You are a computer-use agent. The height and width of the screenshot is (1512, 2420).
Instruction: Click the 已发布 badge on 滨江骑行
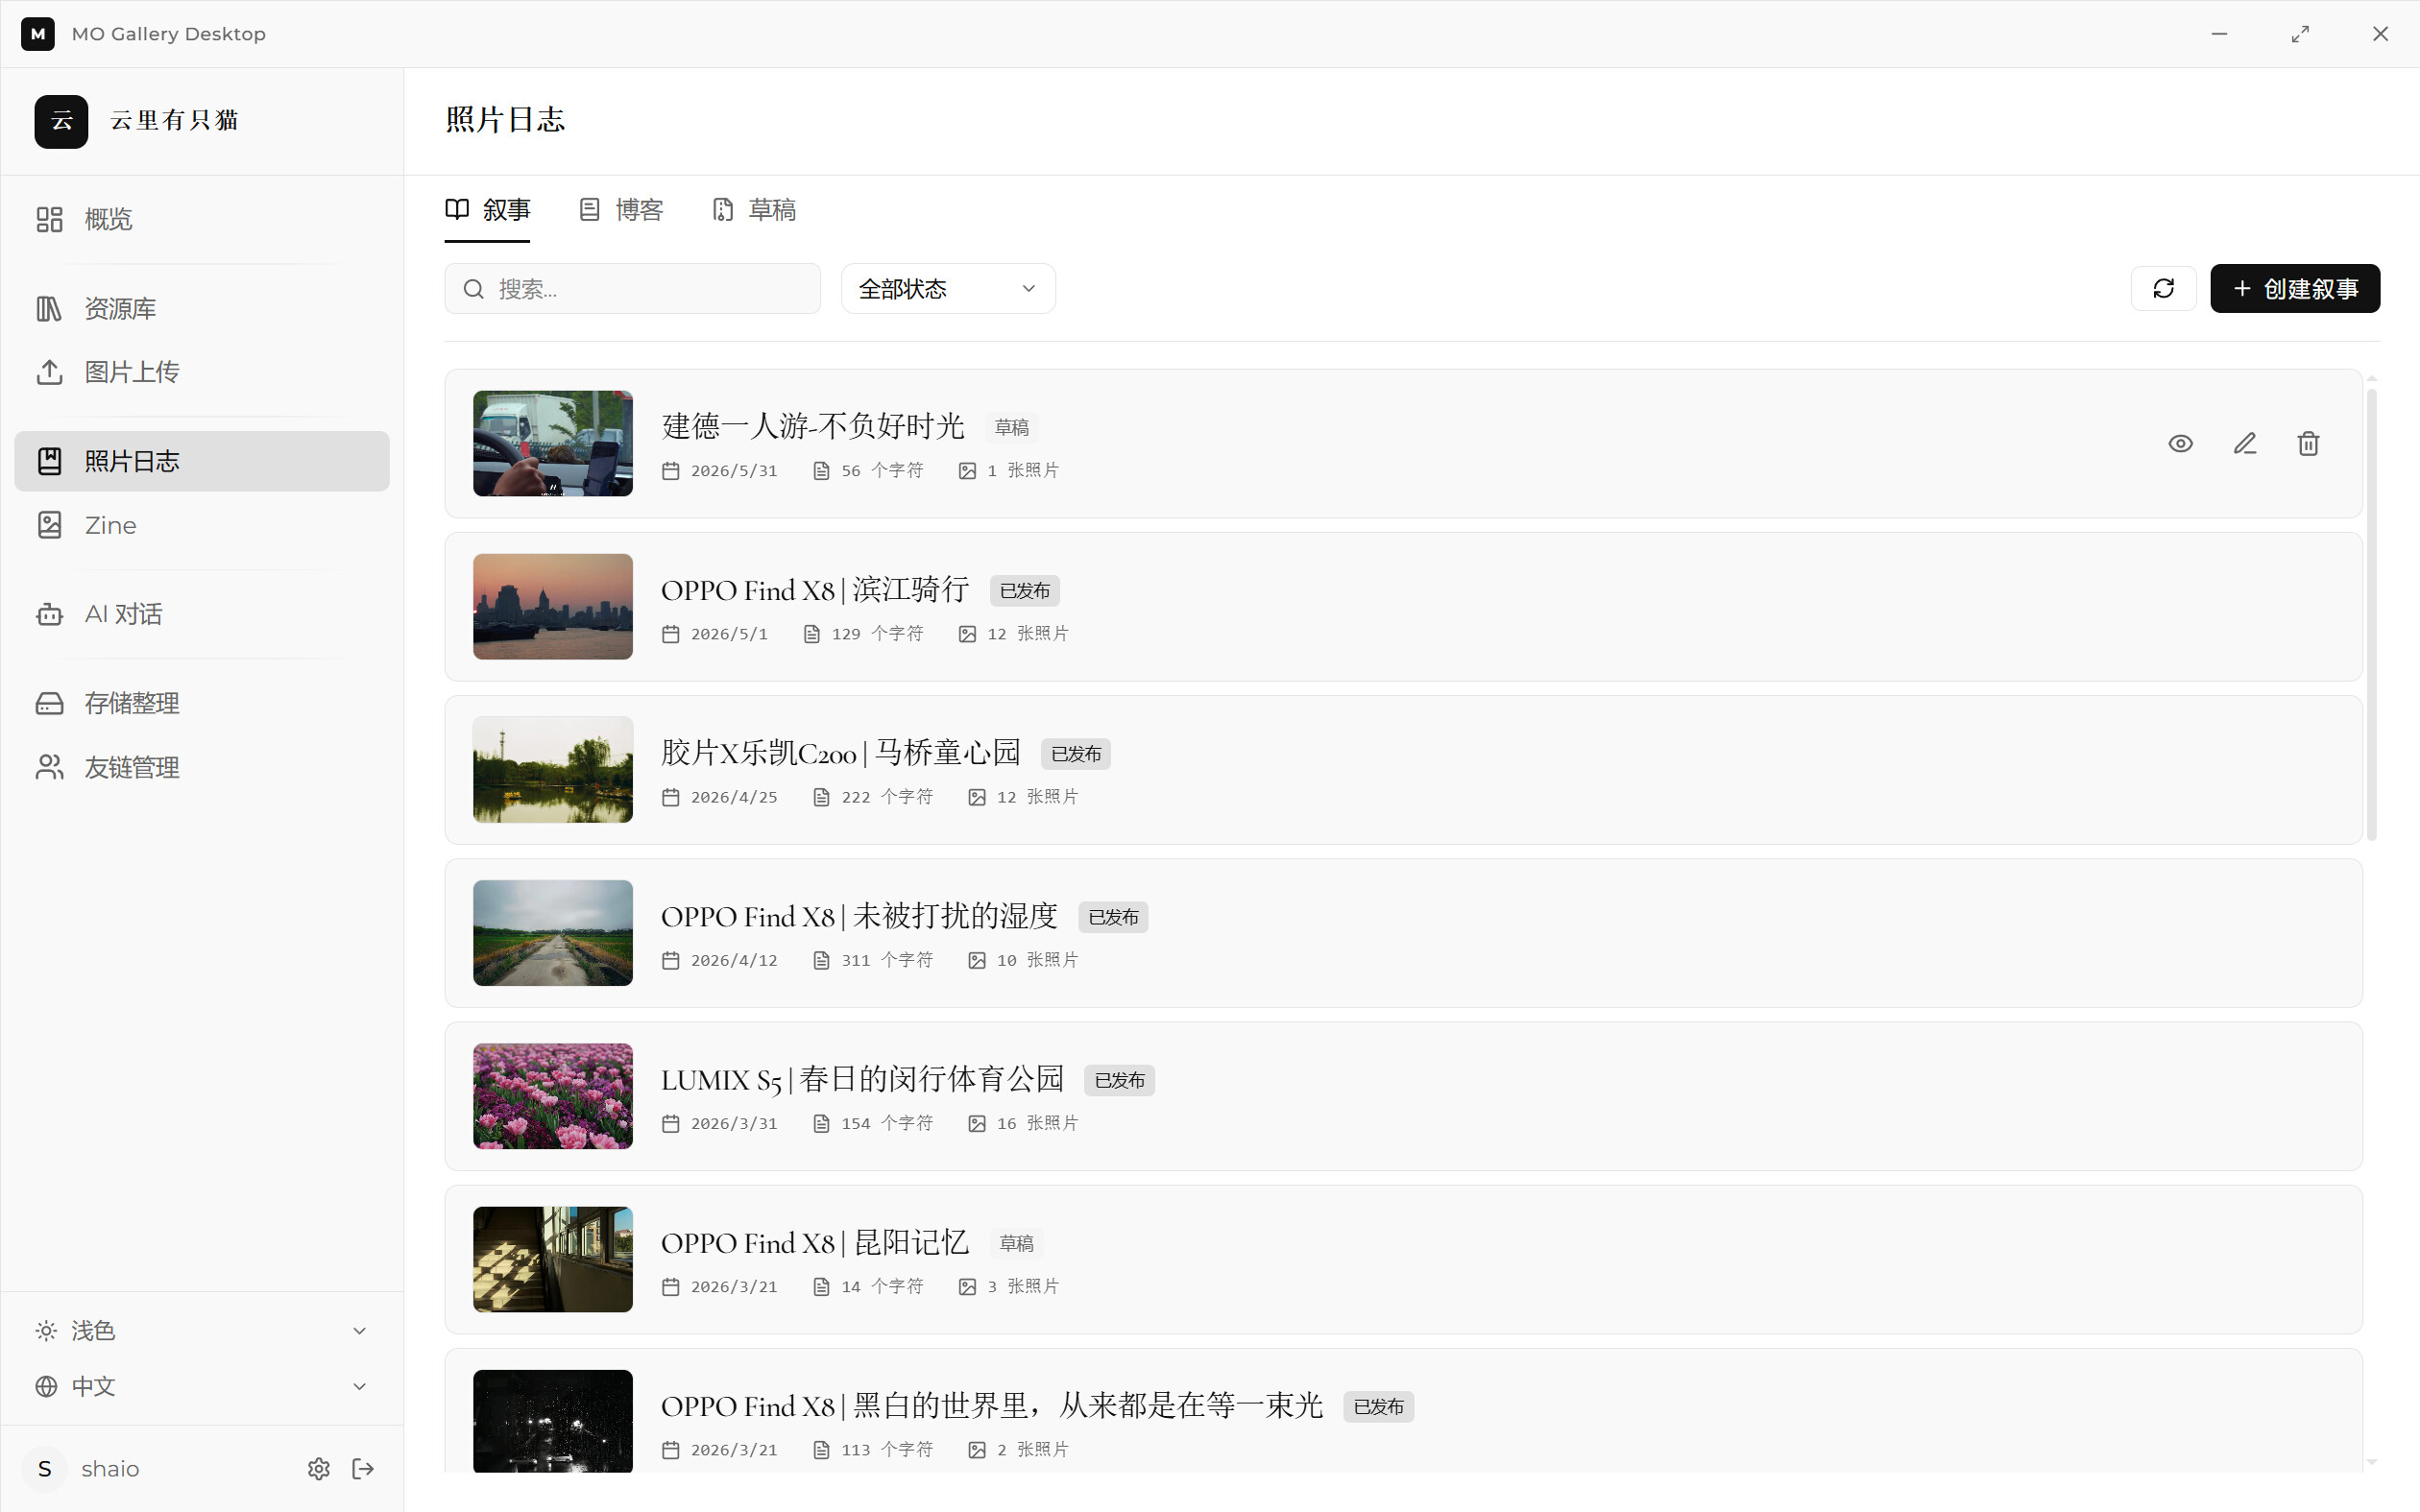pos(1025,590)
